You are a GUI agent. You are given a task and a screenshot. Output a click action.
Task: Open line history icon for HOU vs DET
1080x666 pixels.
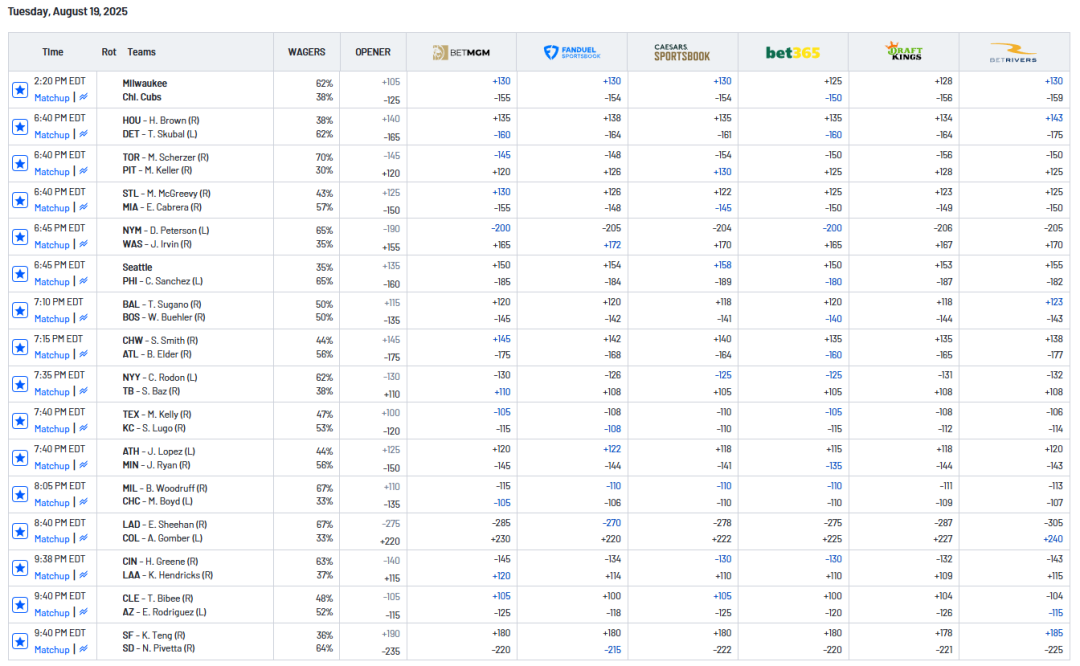(83, 134)
